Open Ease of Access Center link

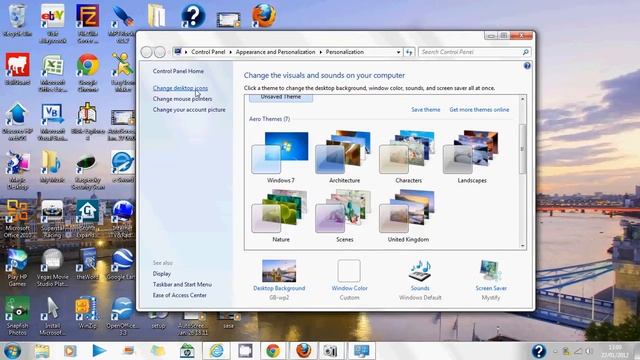pyautogui.click(x=180, y=295)
